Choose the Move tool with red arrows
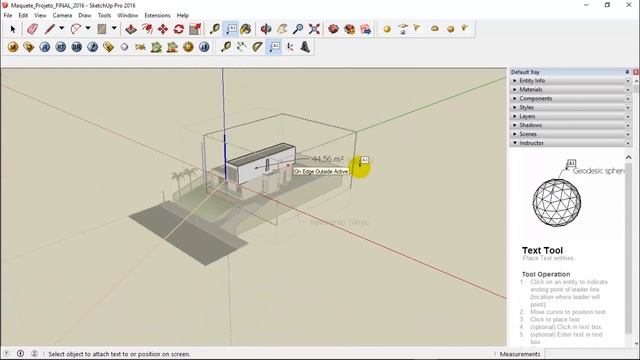This screenshot has height=360, width=640. pyautogui.click(x=163, y=29)
